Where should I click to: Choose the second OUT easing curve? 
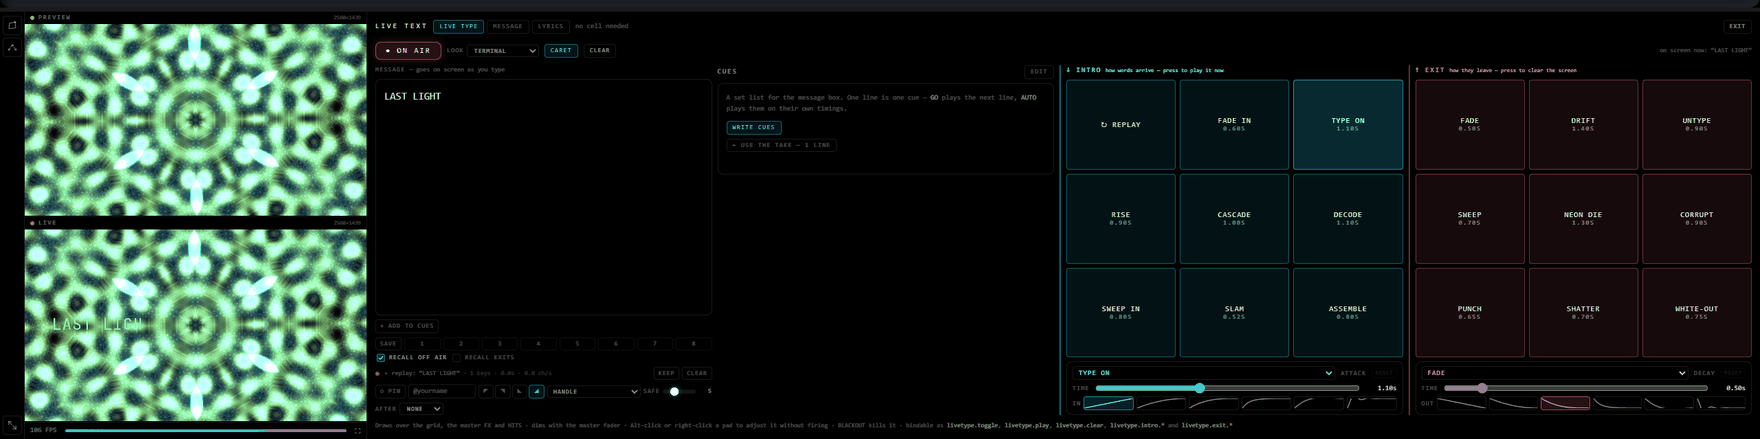(1513, 403)
